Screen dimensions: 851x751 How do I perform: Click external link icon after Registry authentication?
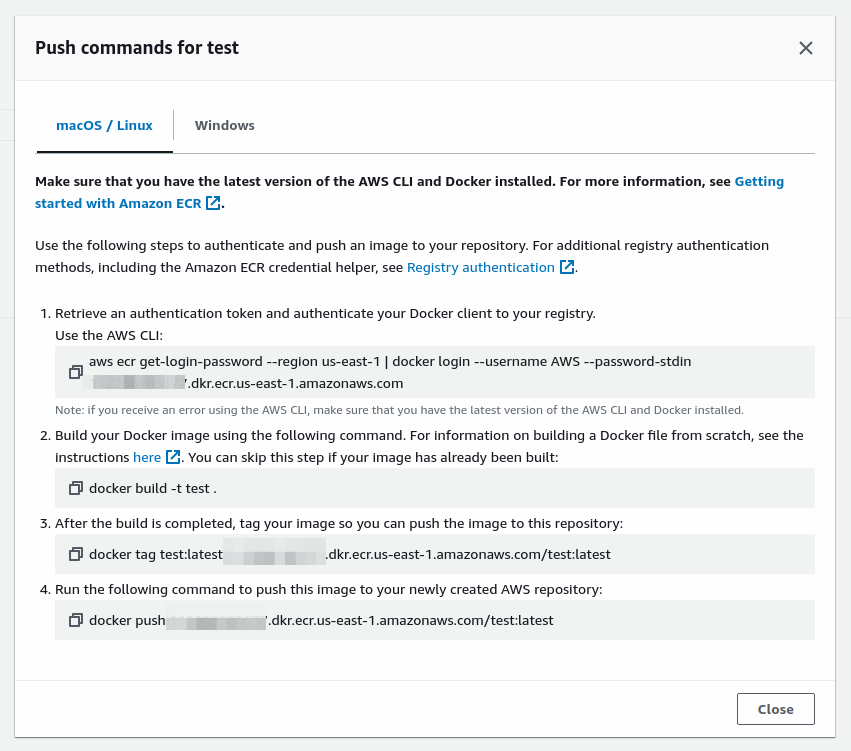point(567,267)
